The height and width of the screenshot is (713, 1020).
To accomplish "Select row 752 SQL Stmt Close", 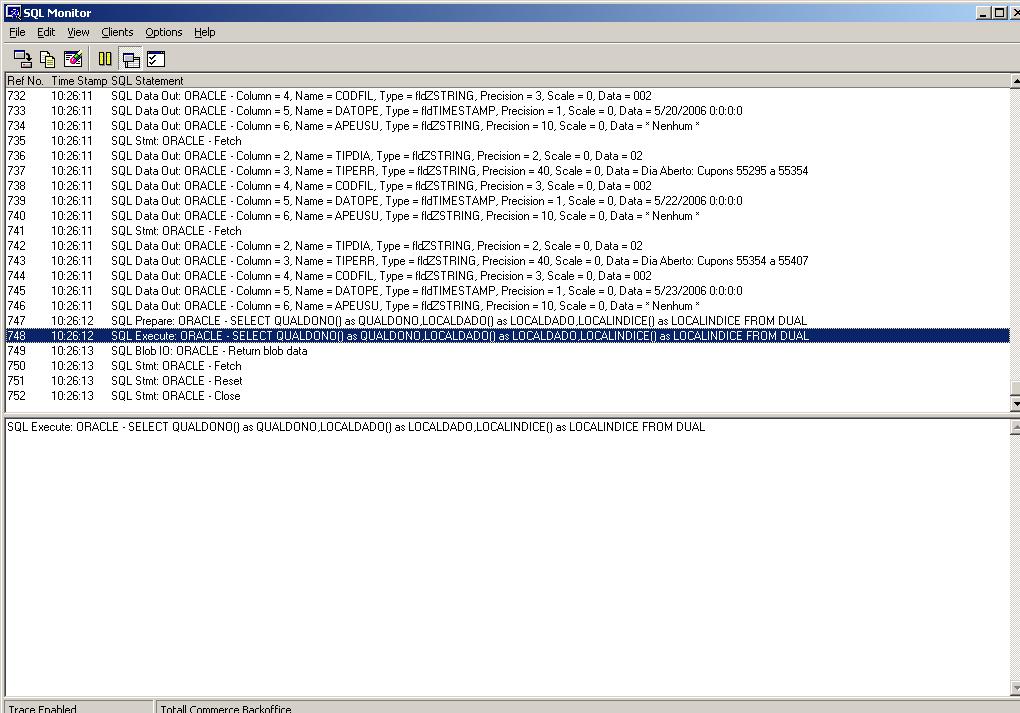I will pyautogui.click(x=507, y=395).
